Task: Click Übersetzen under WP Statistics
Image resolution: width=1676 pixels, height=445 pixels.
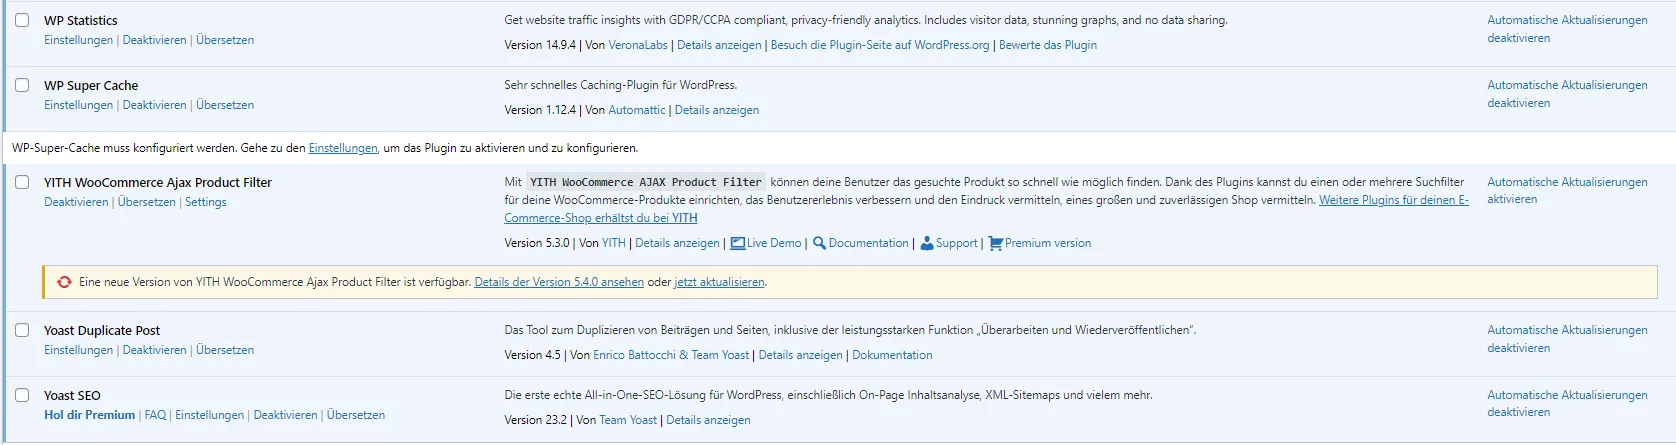Action: point(225,40)
